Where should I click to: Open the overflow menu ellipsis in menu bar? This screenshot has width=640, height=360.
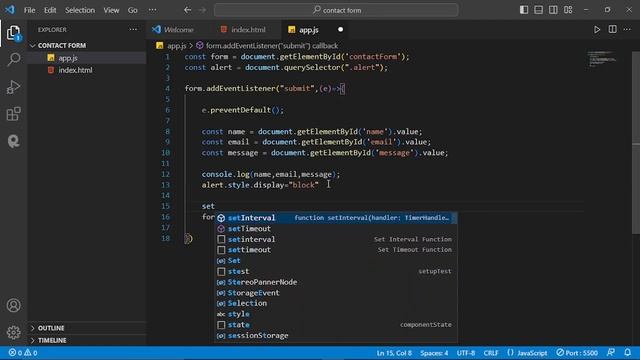pos(152,10)
